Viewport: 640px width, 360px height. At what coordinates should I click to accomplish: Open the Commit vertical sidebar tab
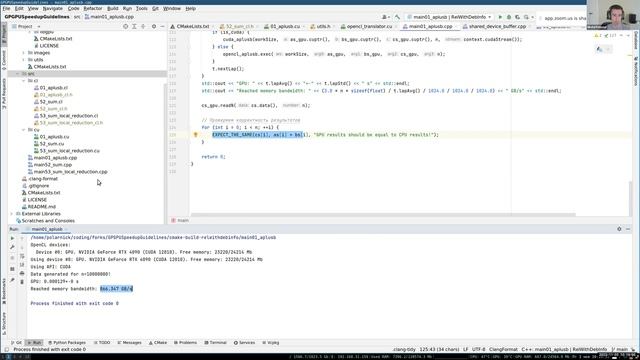pyautogui.click(x=4, y=60)
